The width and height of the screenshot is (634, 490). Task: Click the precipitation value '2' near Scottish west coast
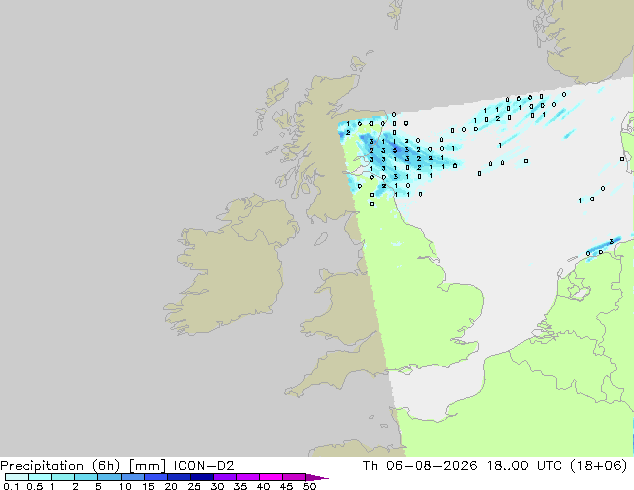coord(348,133)
